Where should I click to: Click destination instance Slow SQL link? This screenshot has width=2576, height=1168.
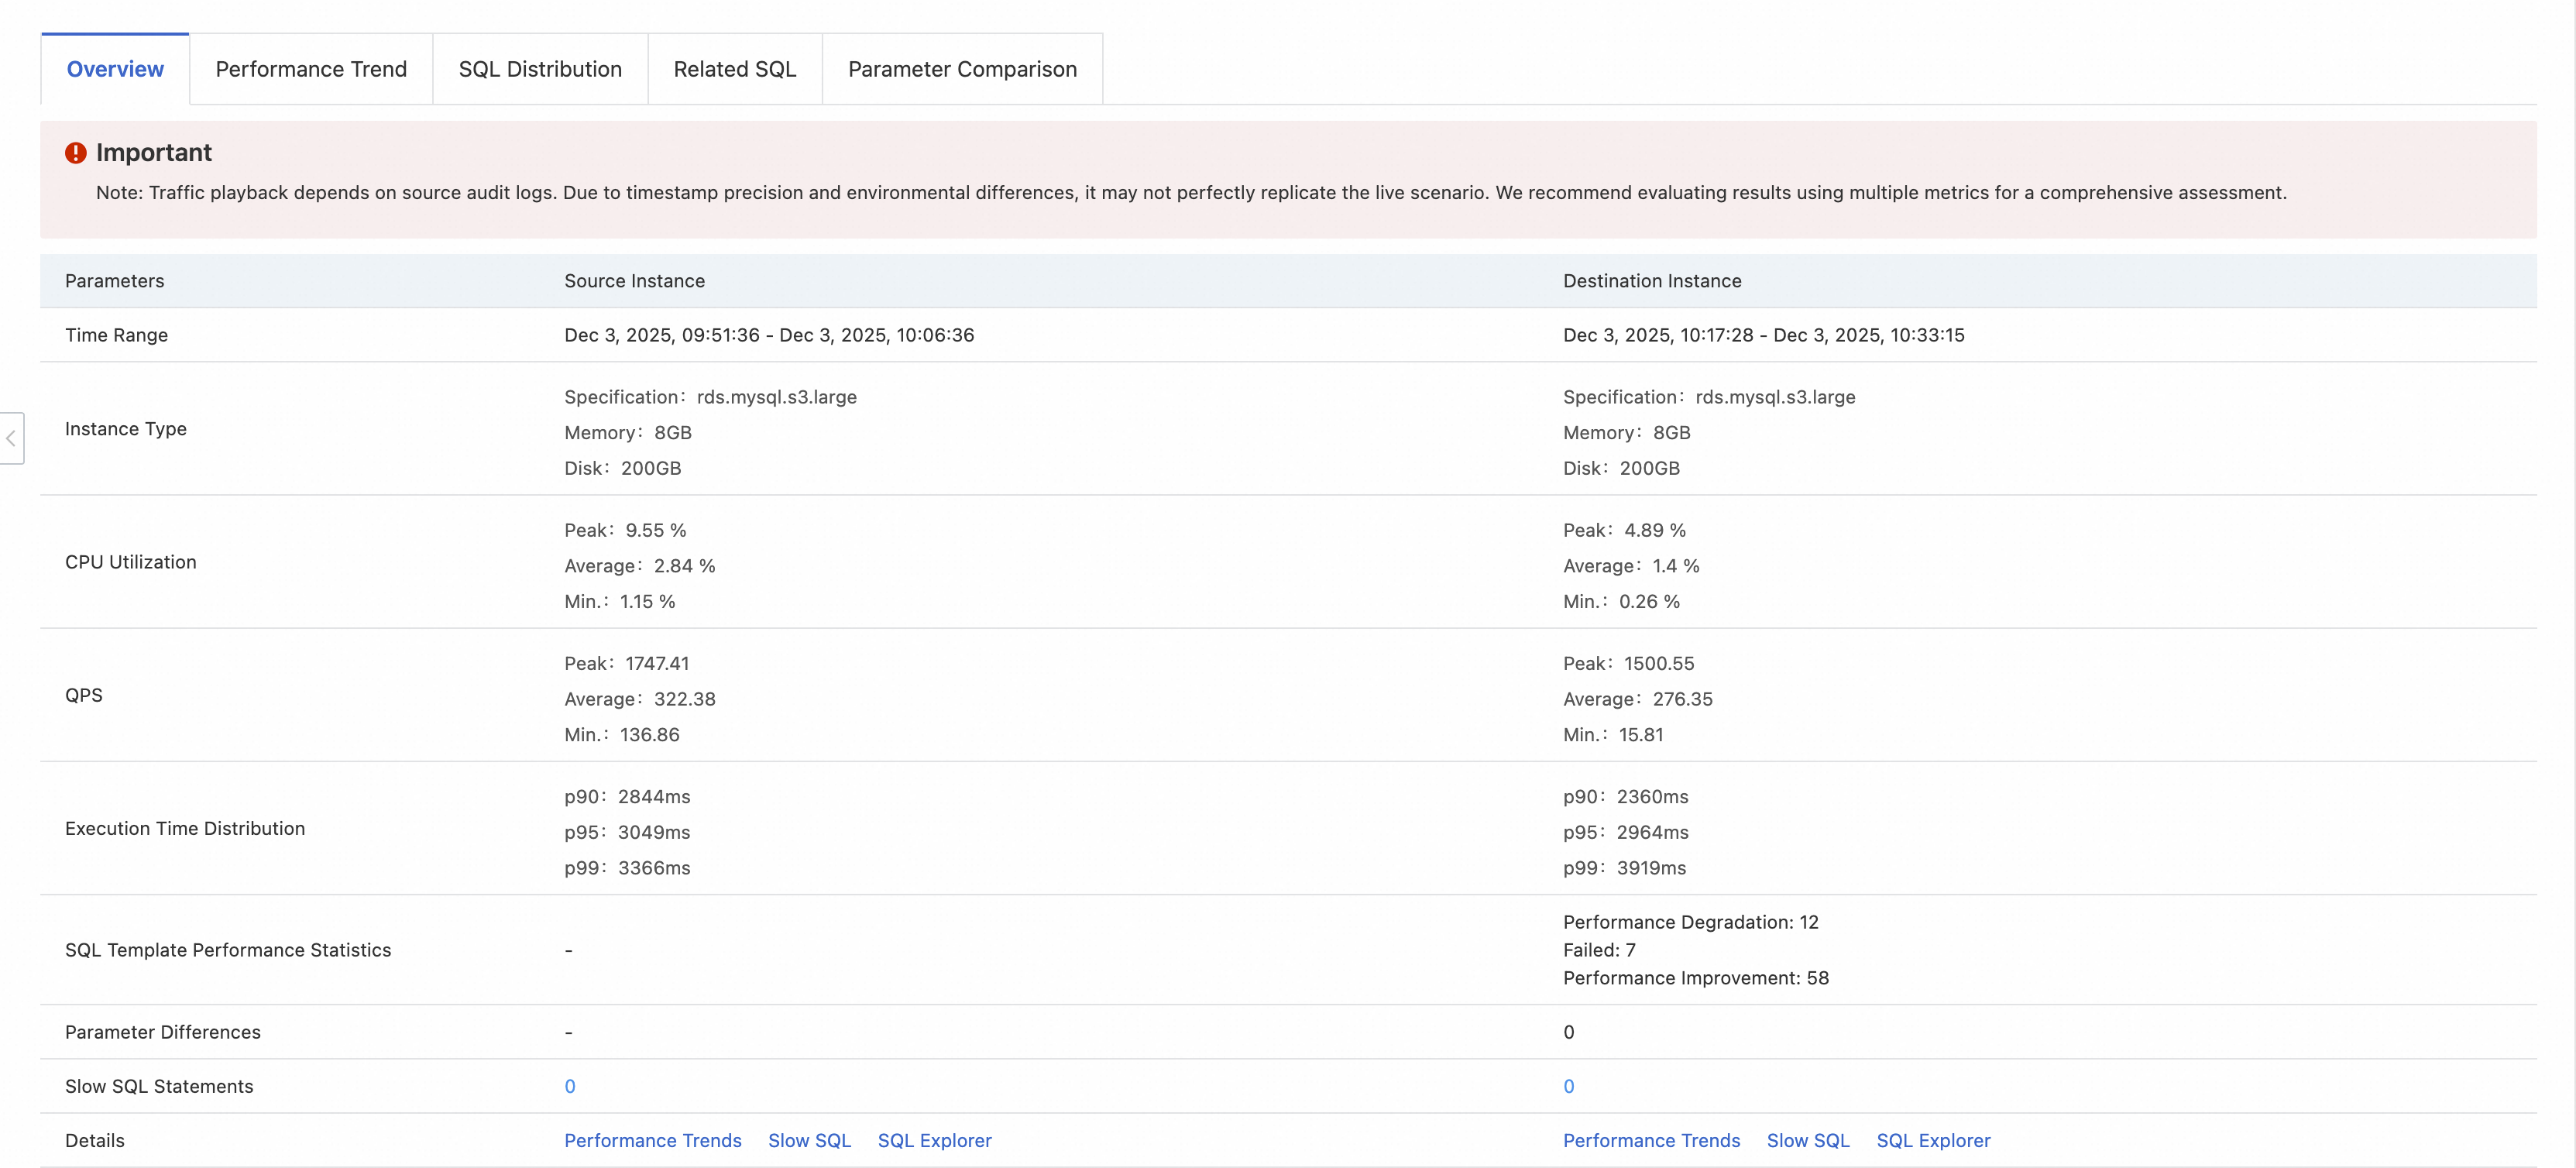coord(1808,1140)
